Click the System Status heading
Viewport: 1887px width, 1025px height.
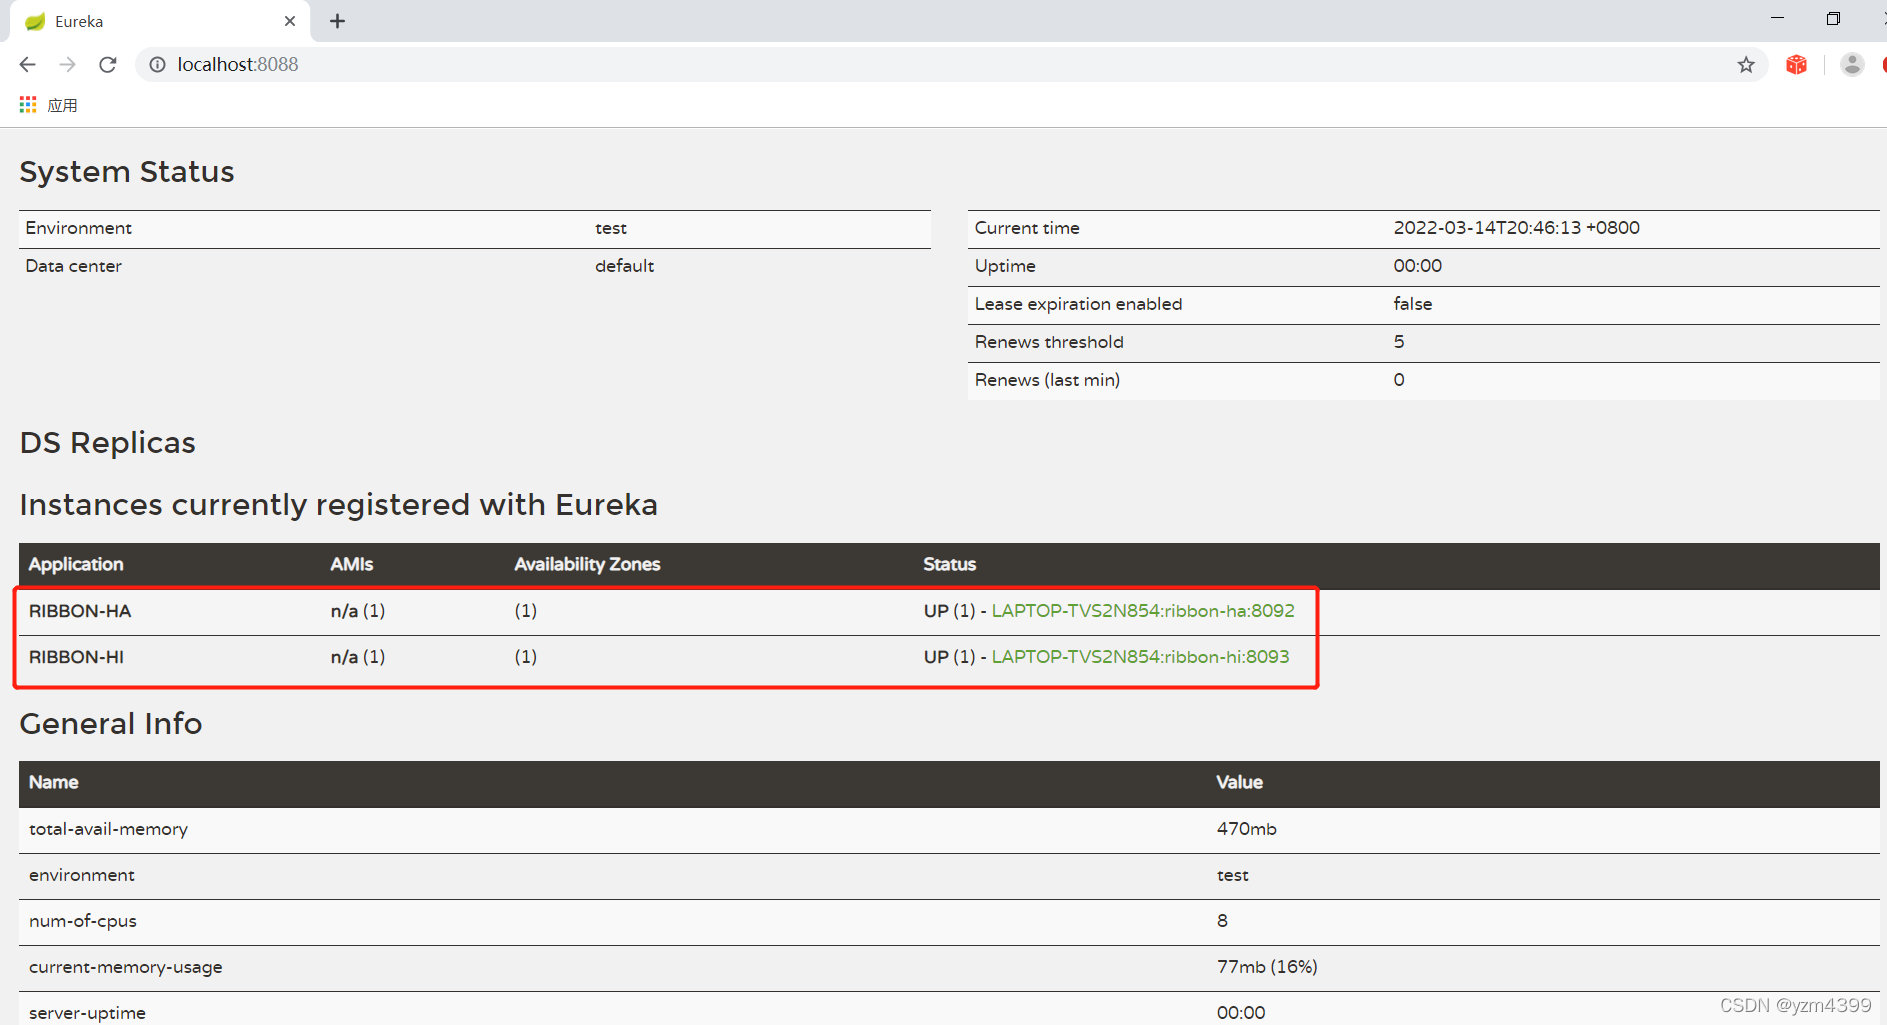pyautogui.click(x=127, y=172)
